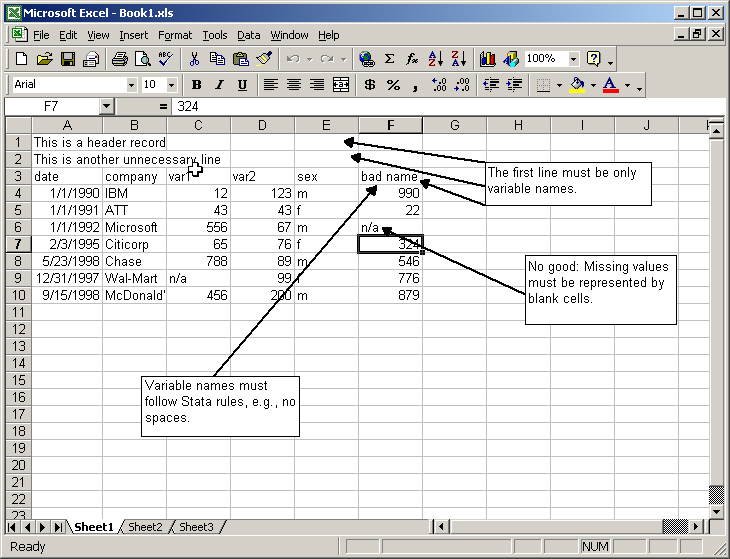Sort descending with Z-A icon
730x559 pixels.
[459, 59]
